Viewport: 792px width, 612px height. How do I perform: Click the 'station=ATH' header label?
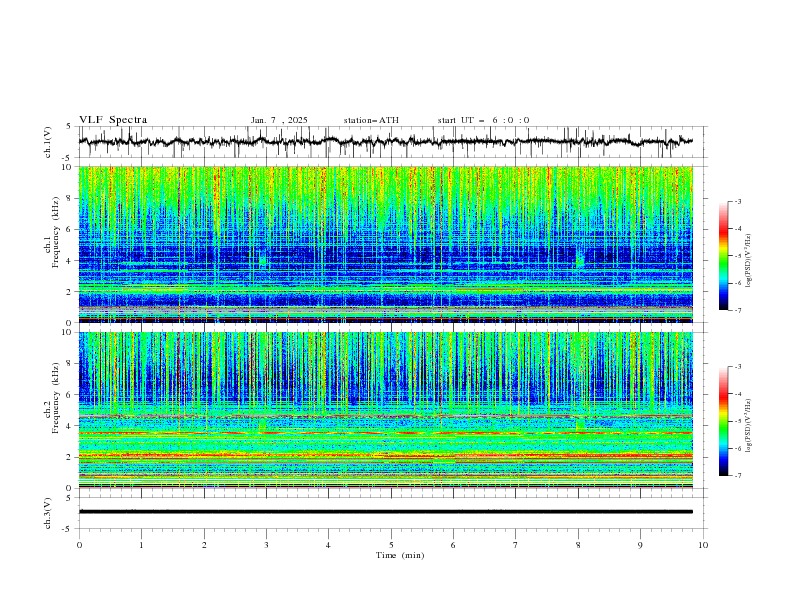(x=371, y=120)
